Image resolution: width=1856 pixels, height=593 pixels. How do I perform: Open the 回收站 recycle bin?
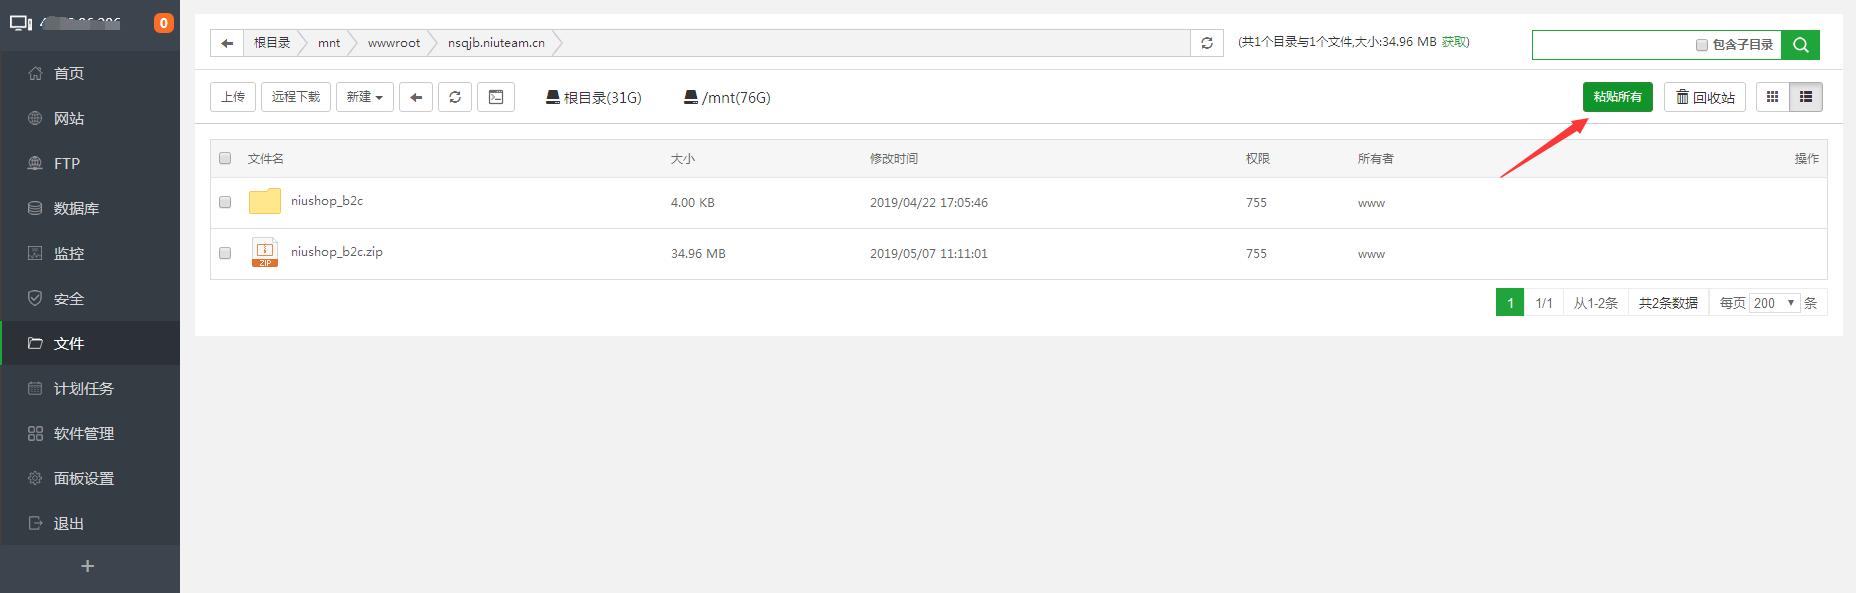click(x=1705, y=97)
